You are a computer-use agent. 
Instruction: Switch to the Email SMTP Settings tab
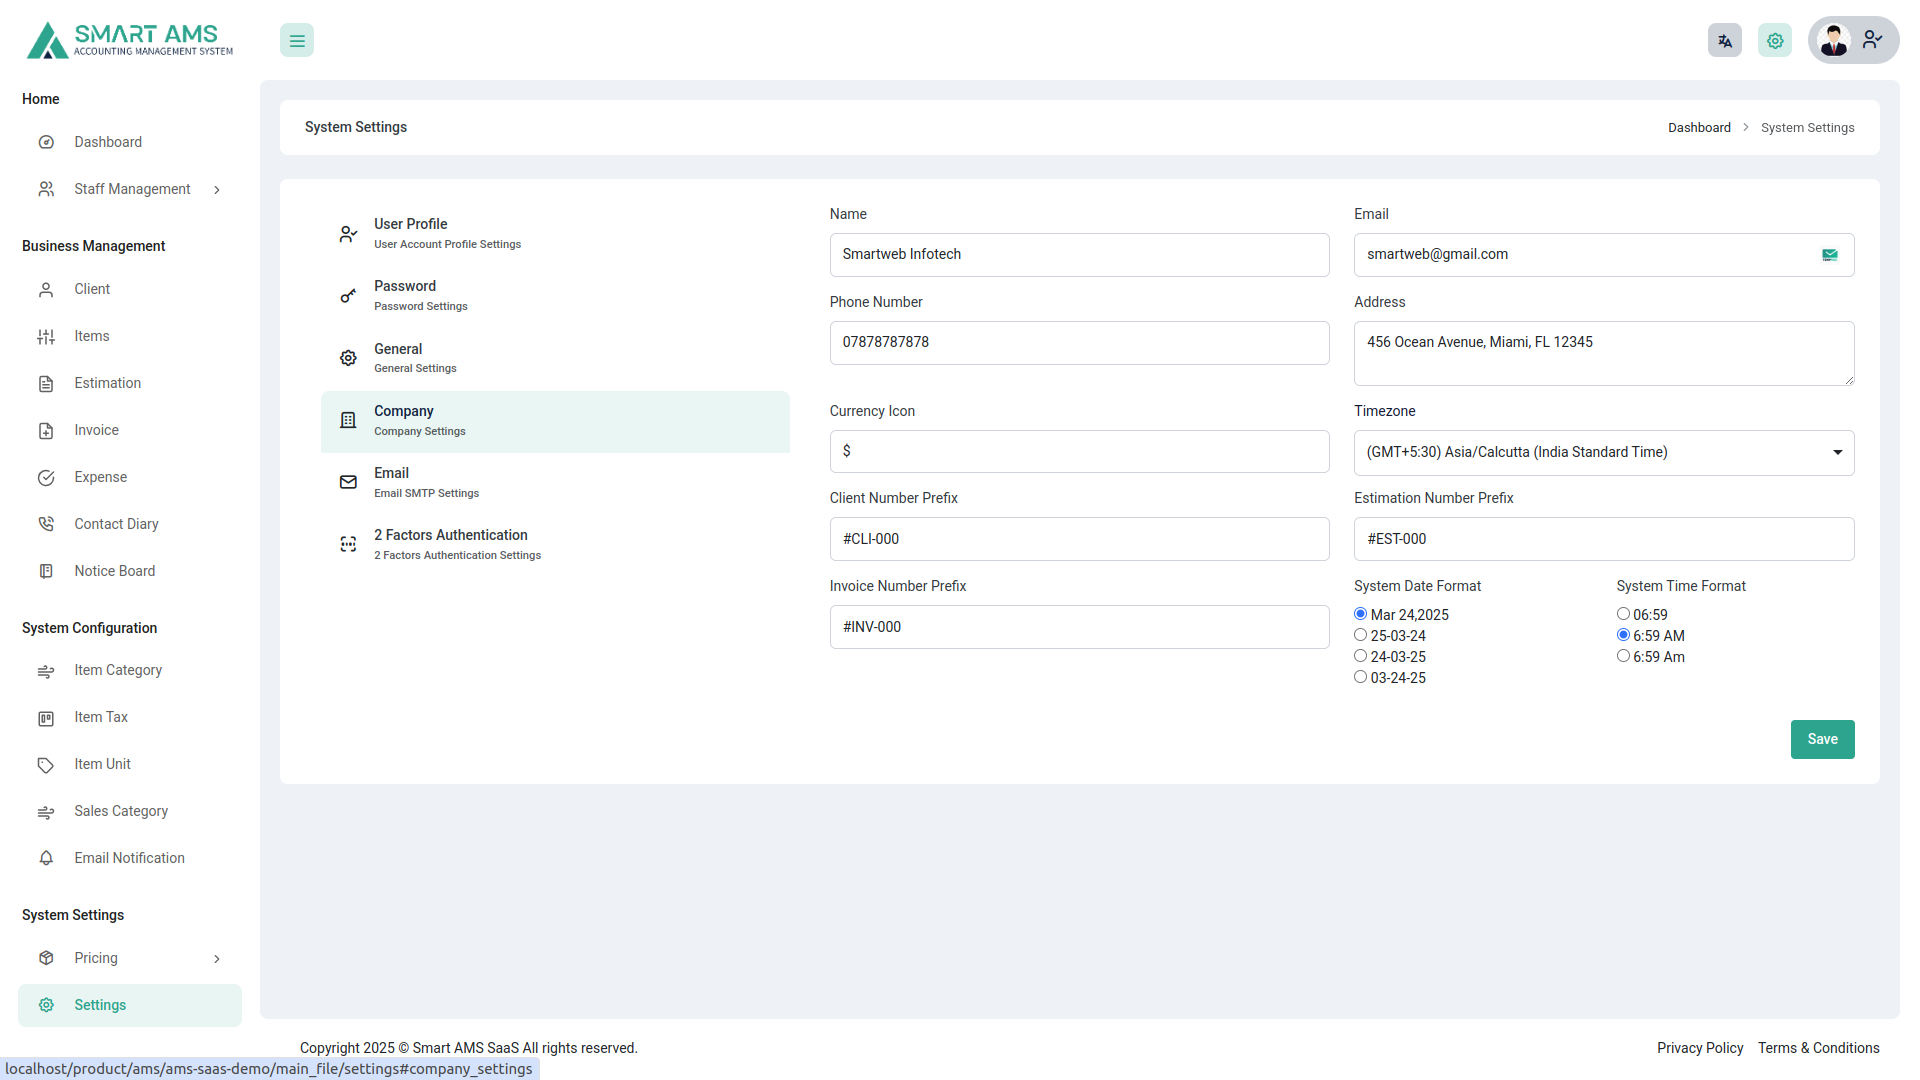tap(426, 482)
